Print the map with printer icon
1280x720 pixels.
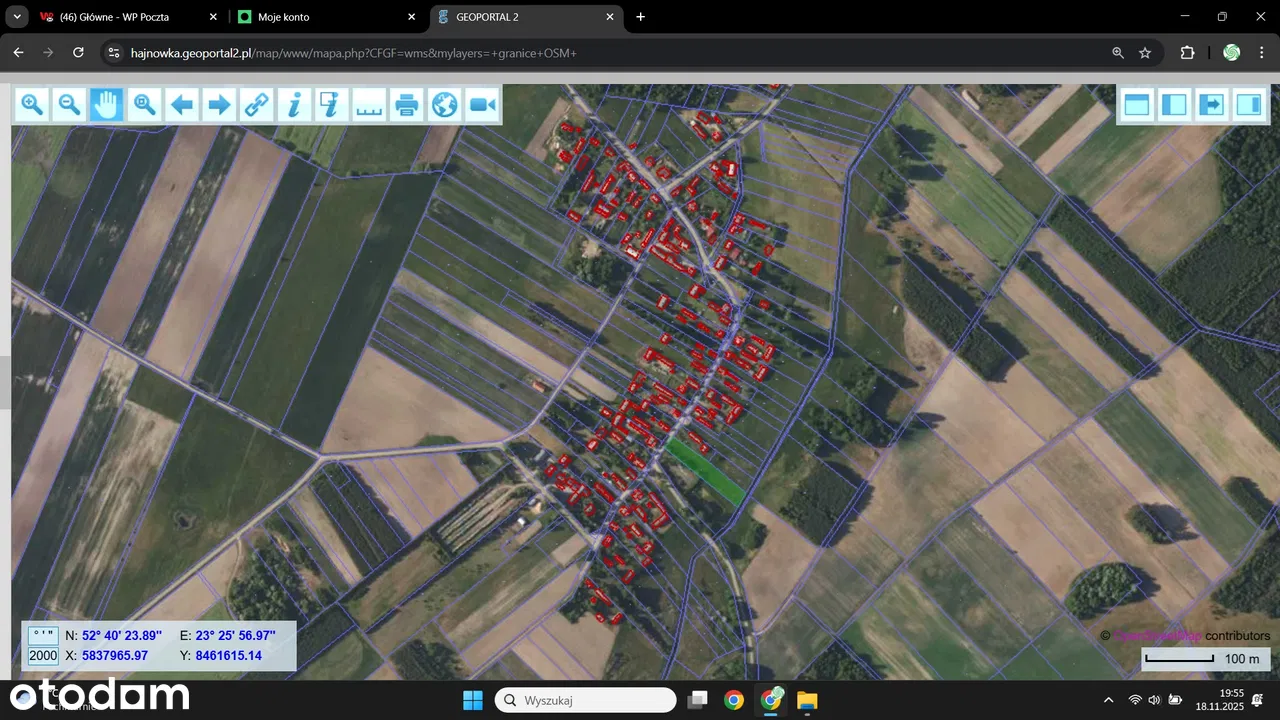406,104
